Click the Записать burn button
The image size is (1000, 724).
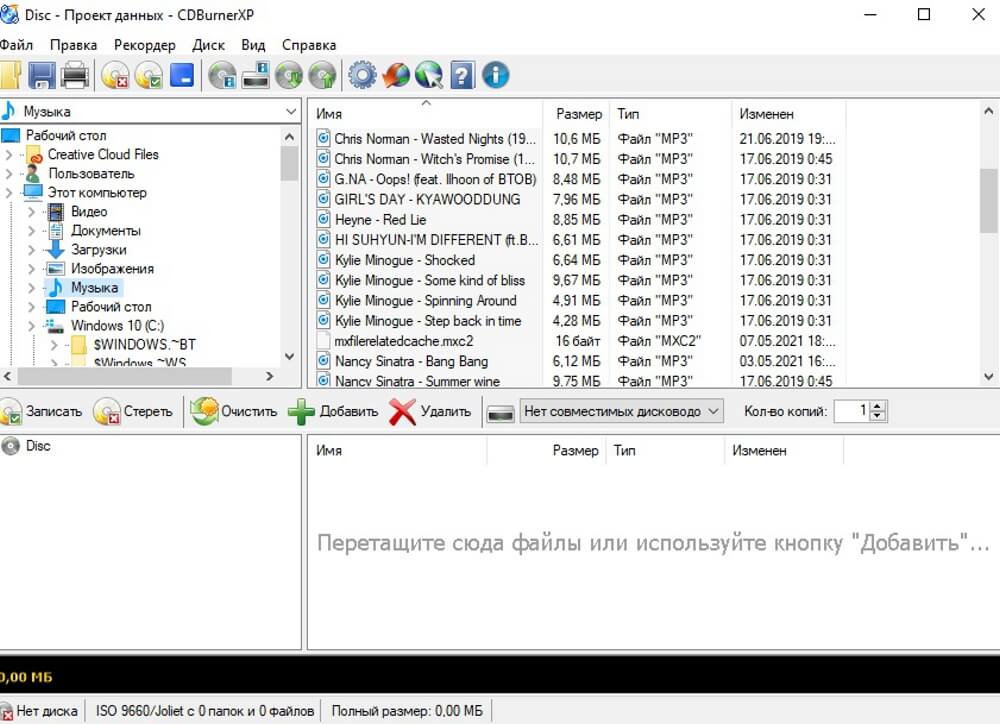click(42, 411)
